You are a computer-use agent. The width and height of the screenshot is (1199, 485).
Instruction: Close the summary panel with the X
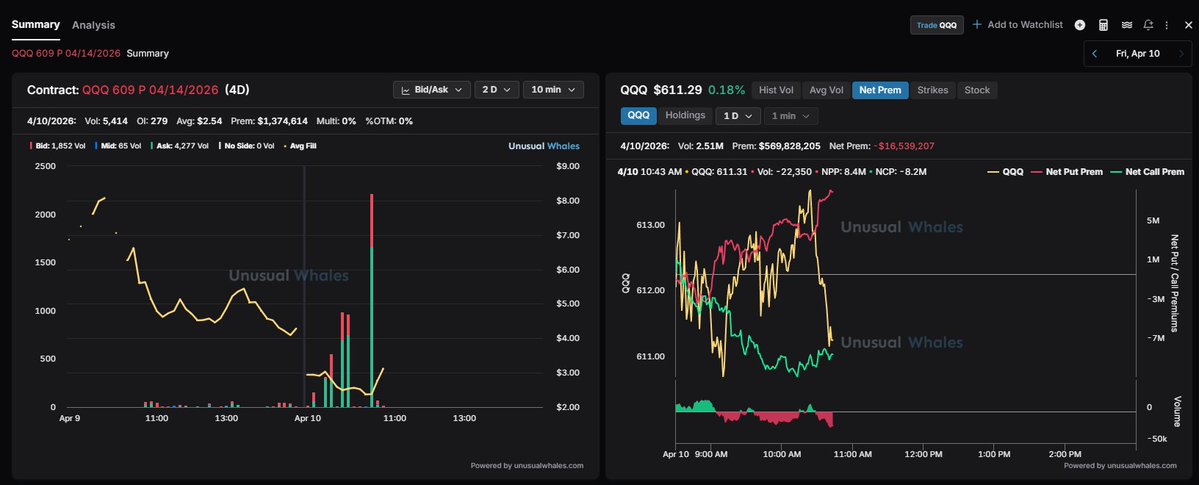coord(1188,25)
